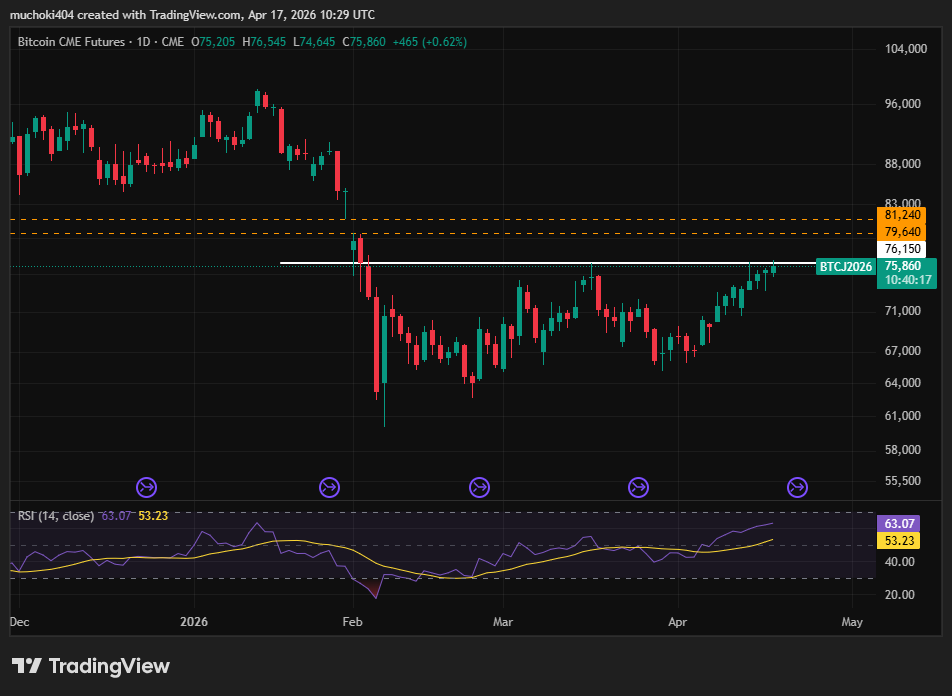Image resolution: width=952 pixels, height=696 pixels.
Task: Click the green 75,860 current price label
Action: tap(903, 267)
